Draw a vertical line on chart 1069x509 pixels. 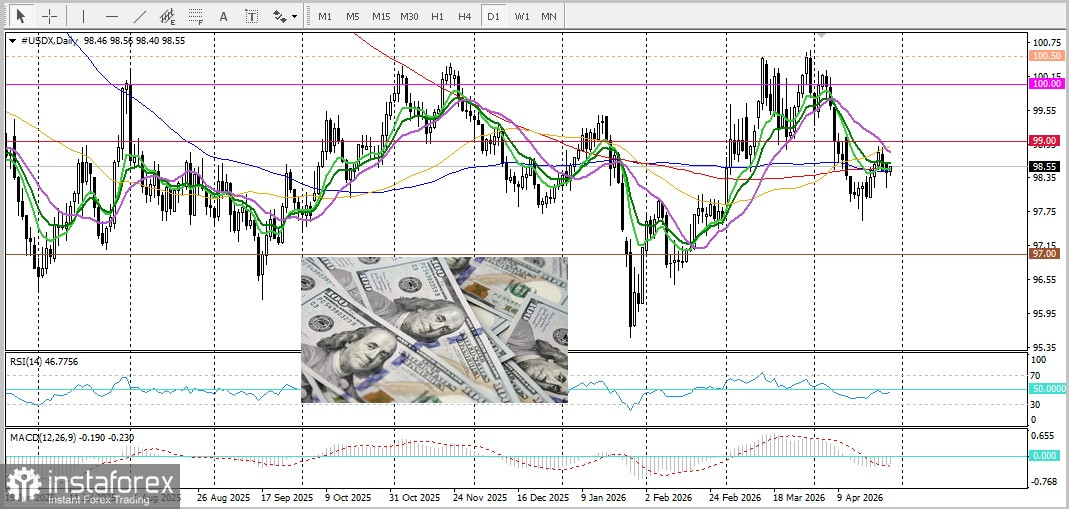[83, 17]
